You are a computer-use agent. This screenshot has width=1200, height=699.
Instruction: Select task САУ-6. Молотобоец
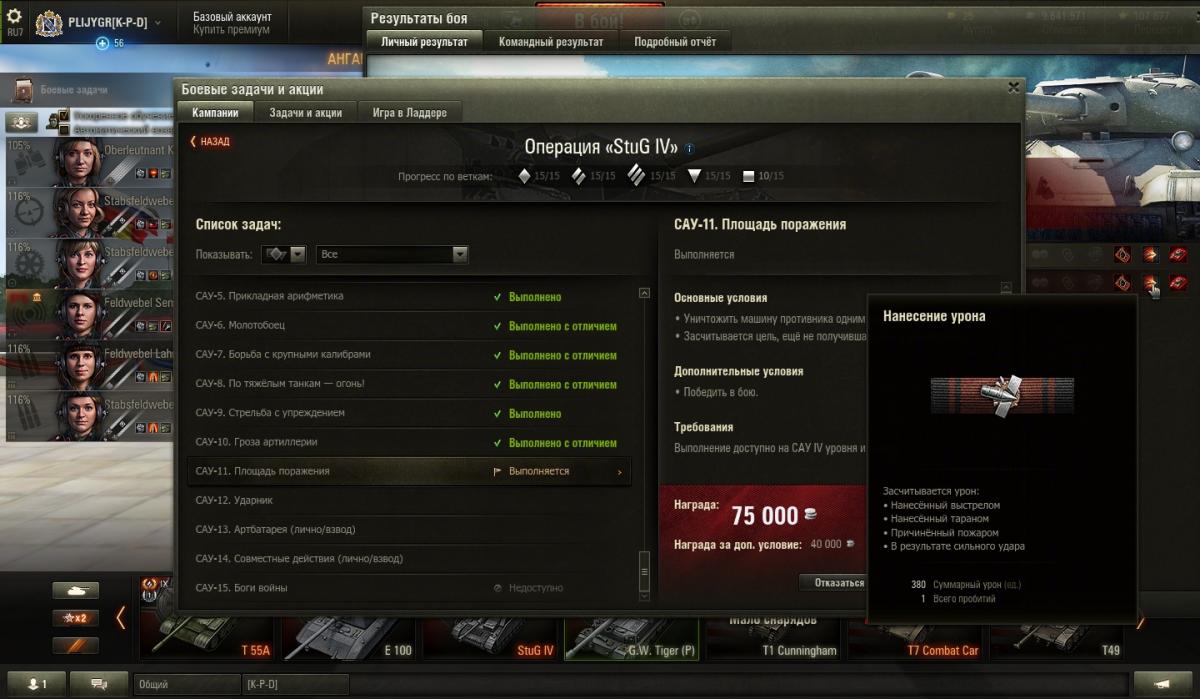(410, 326)
